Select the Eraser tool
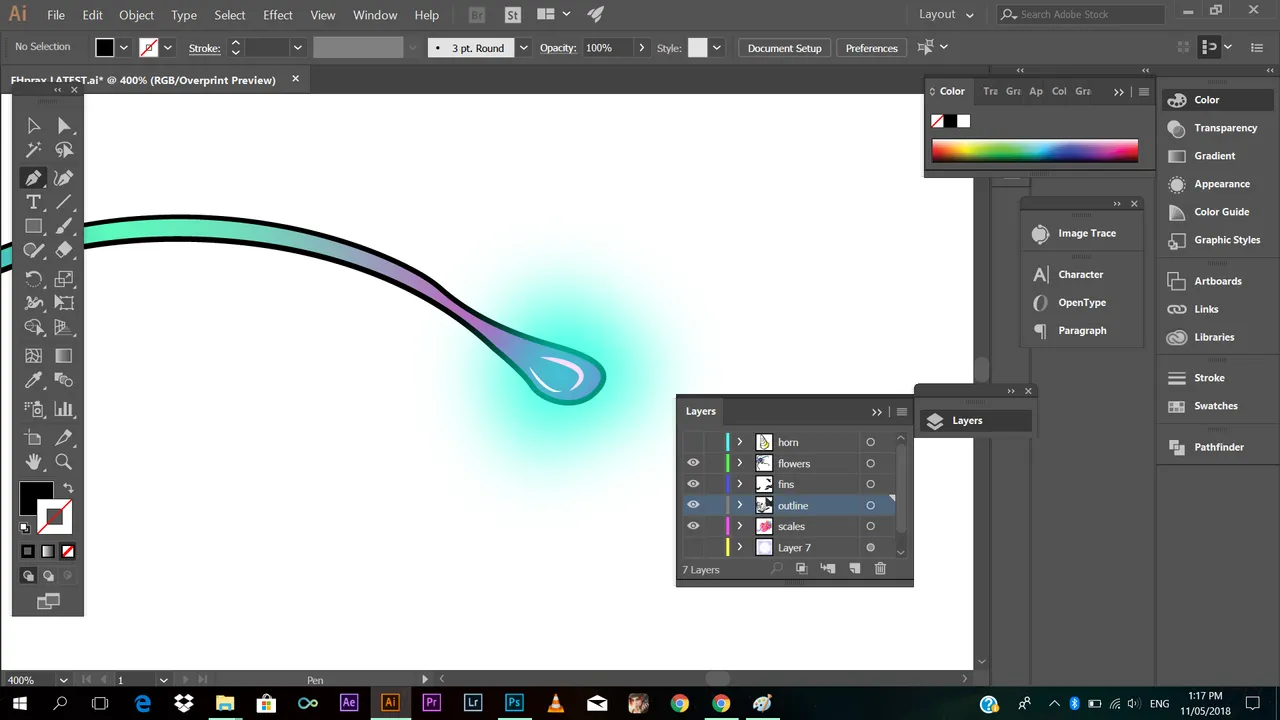Screen dimensions: 1280x720 pyautogui.click(x=64, y=251)
